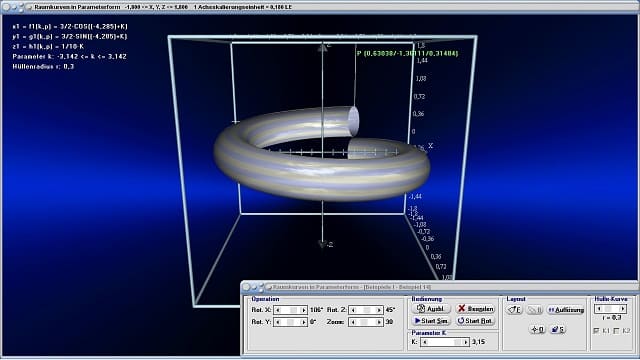The height and width of the screenshot is (360, 640).
Task: Decrease parameter K with left arrow
Action: 425,342
